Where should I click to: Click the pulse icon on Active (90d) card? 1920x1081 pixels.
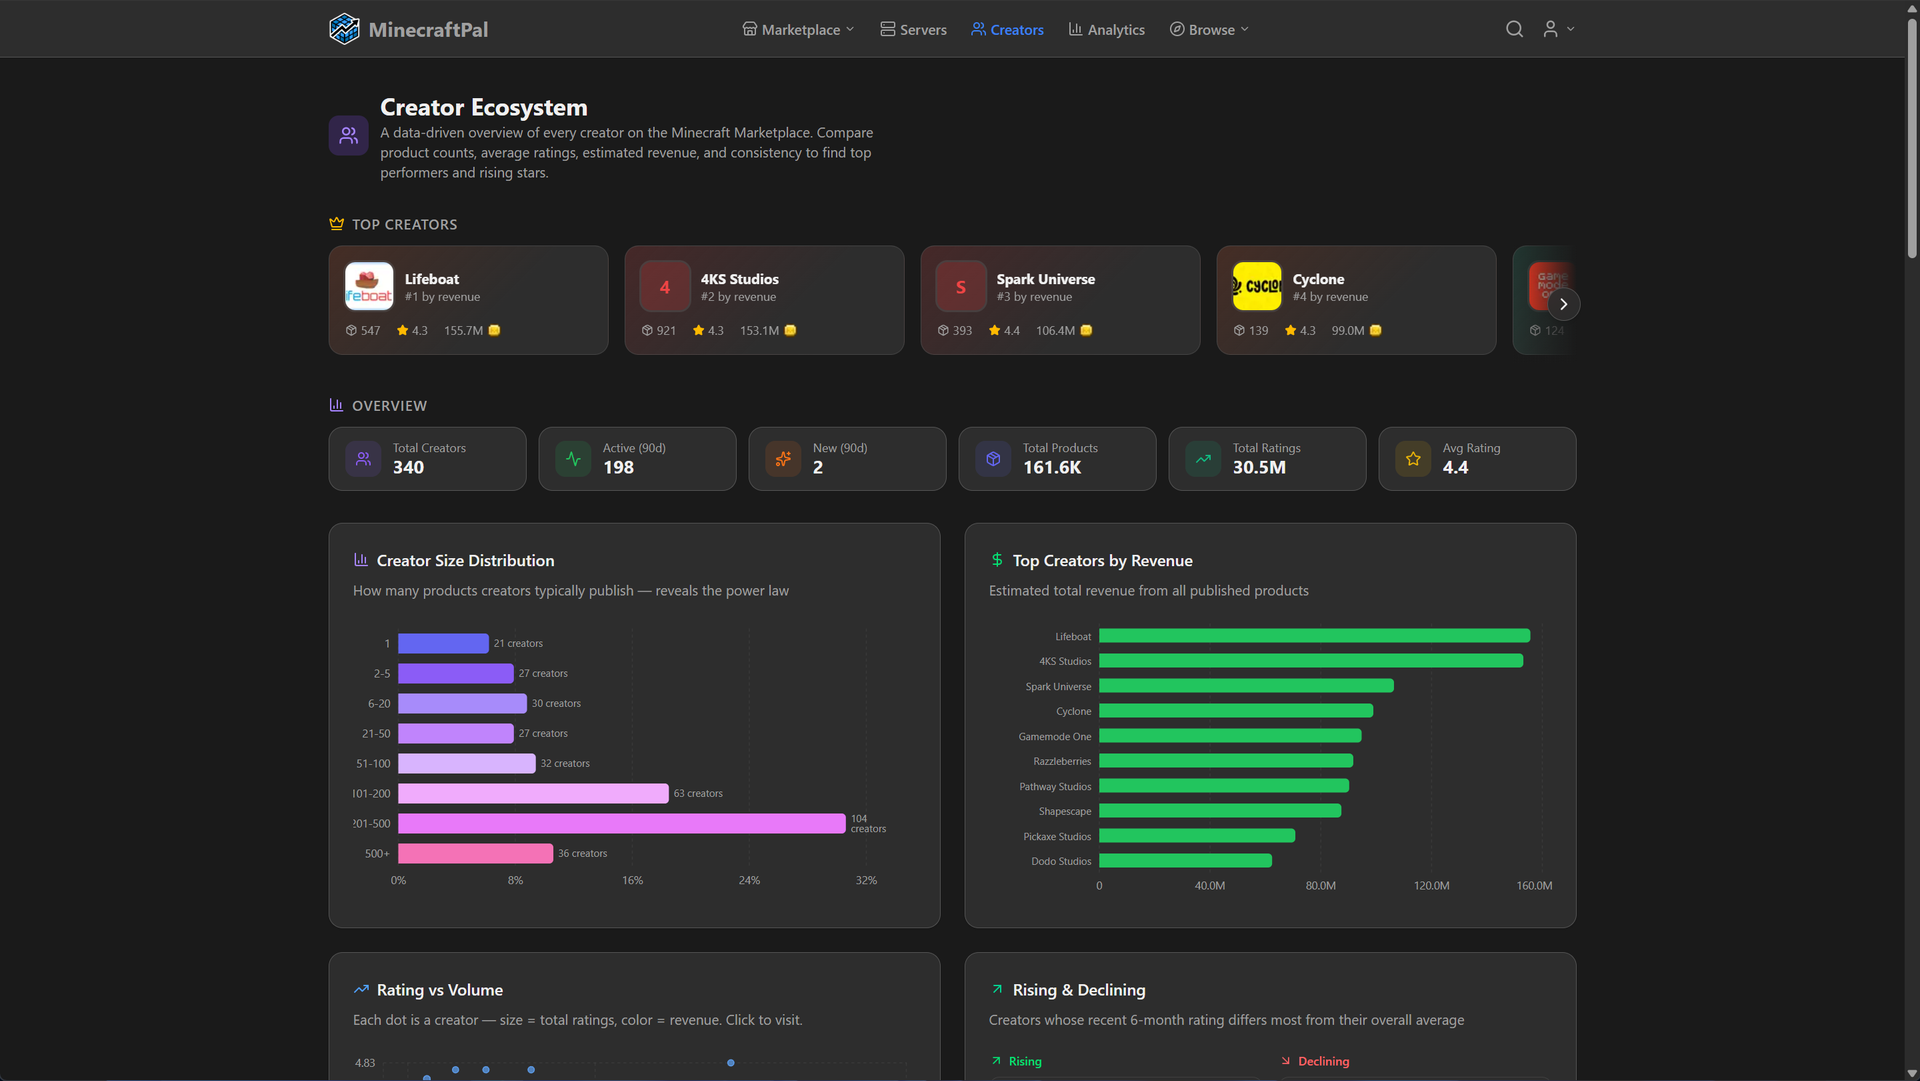(572, 459)
